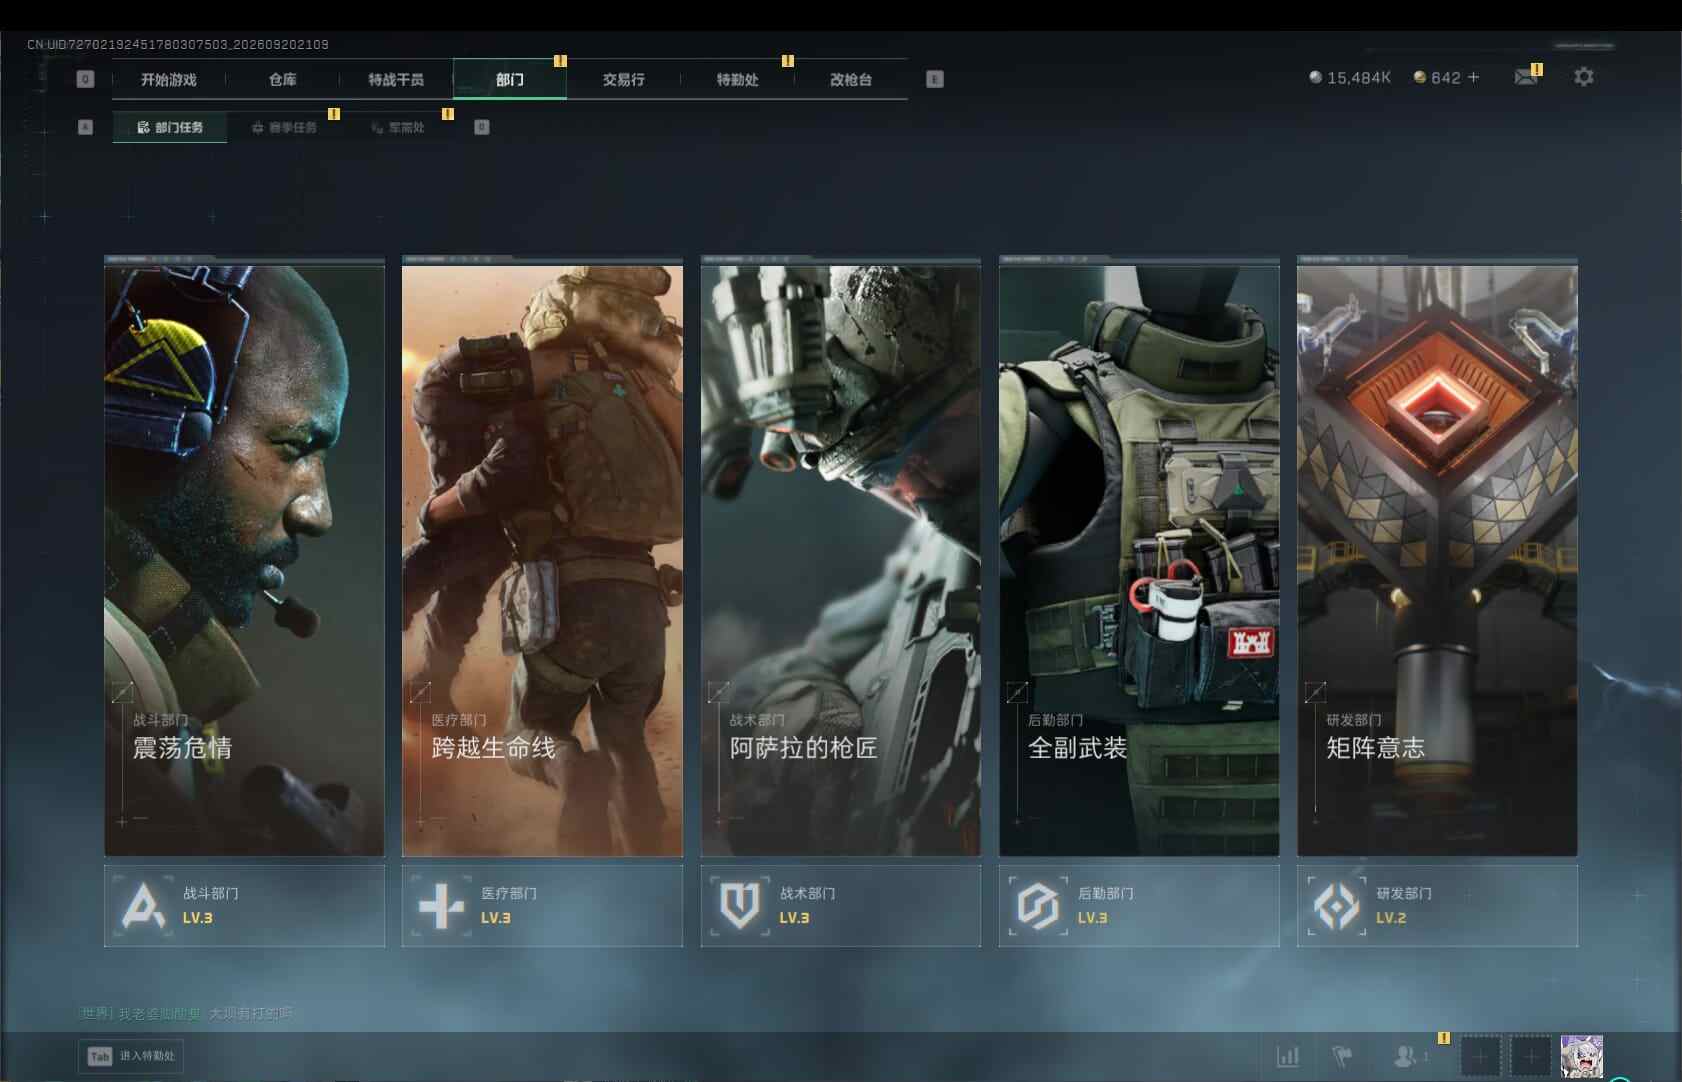
Task: Click the first empty squad invite slot
Action: point(1481,1056)
